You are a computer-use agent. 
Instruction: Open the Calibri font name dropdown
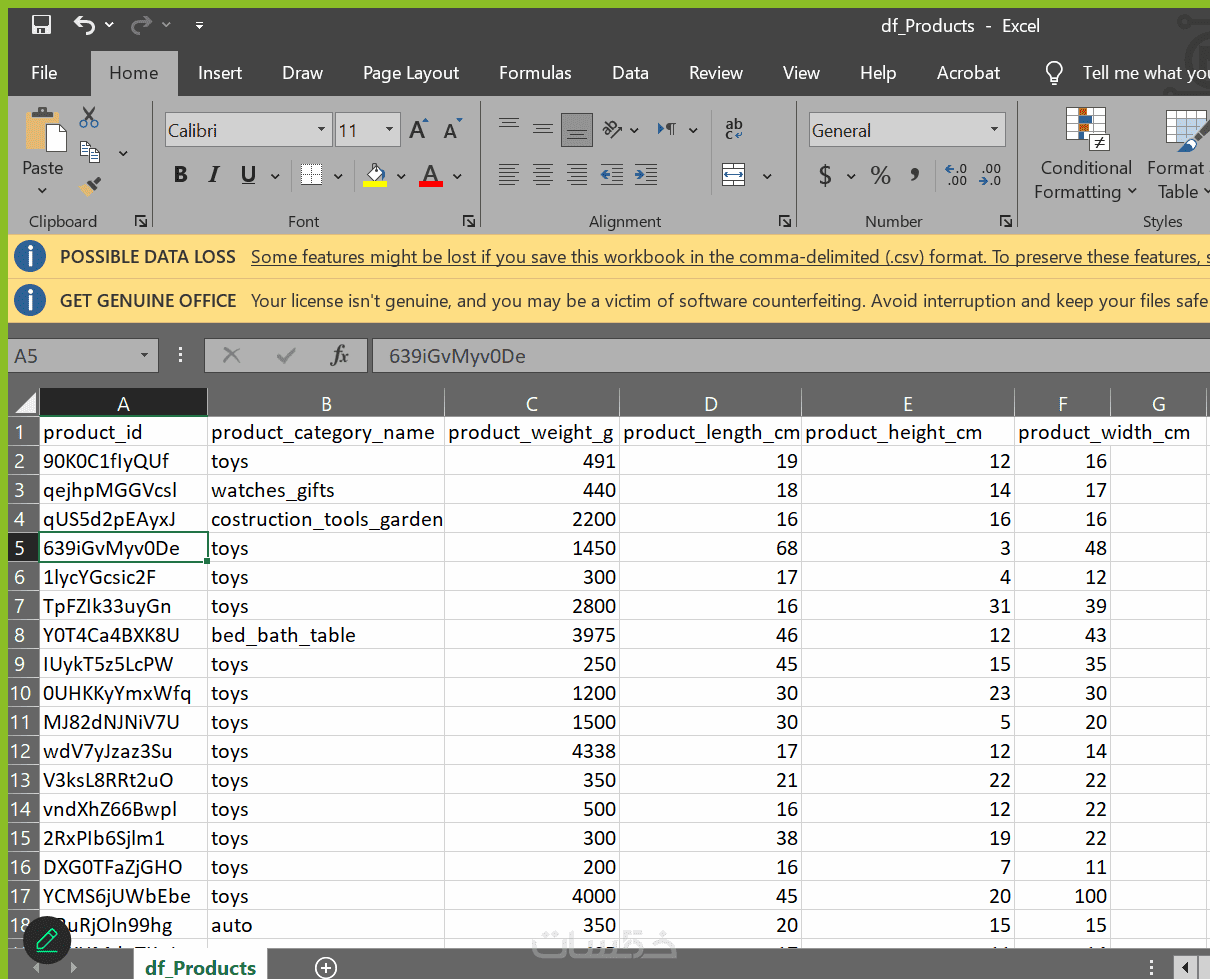[x=321, y=130]
